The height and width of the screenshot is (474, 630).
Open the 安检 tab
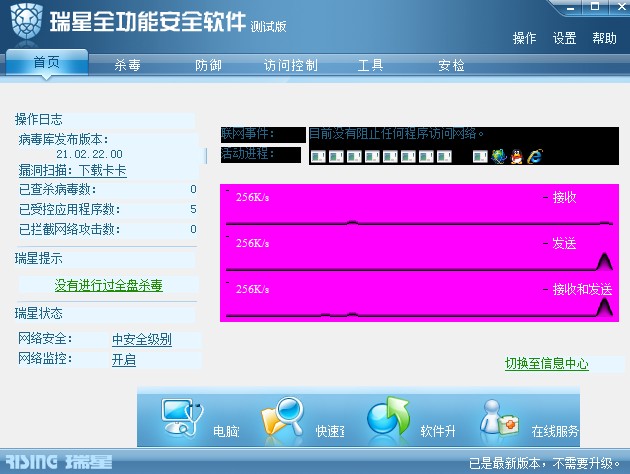click(451, 65)
